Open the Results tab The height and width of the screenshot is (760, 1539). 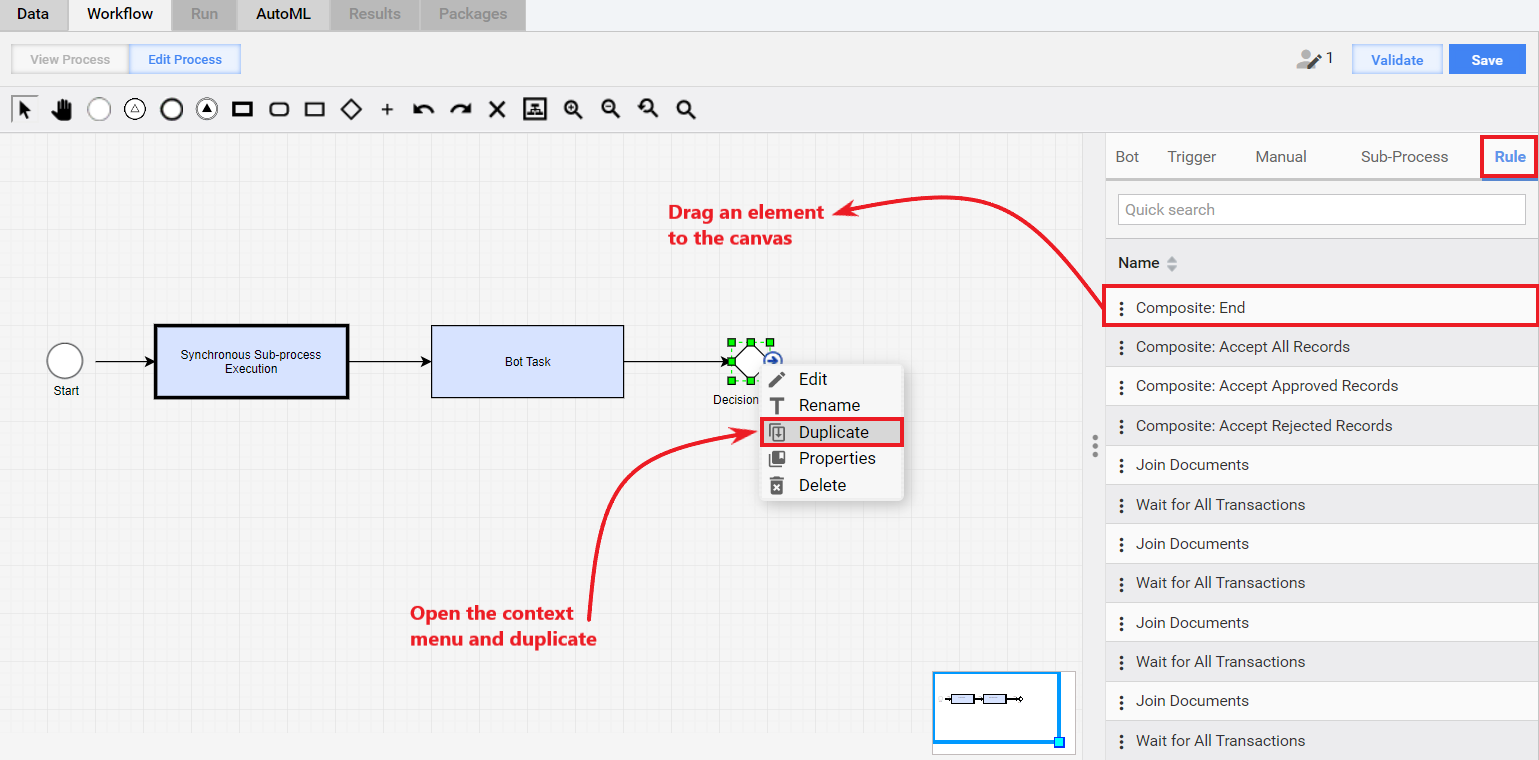[375, 14]
